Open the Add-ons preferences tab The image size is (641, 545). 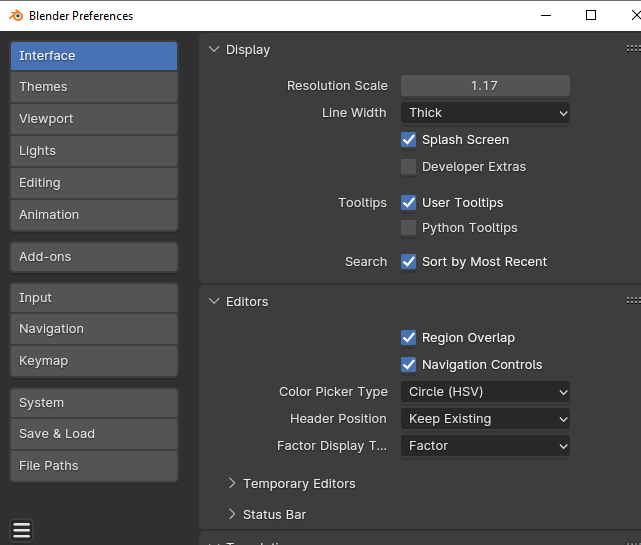point(93,257)
